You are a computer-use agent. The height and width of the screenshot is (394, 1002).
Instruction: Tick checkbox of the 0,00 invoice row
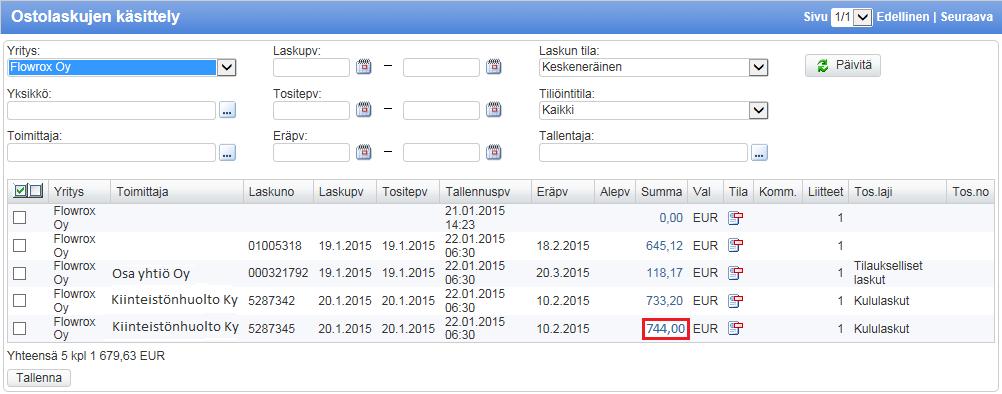(x=20, y=218)
